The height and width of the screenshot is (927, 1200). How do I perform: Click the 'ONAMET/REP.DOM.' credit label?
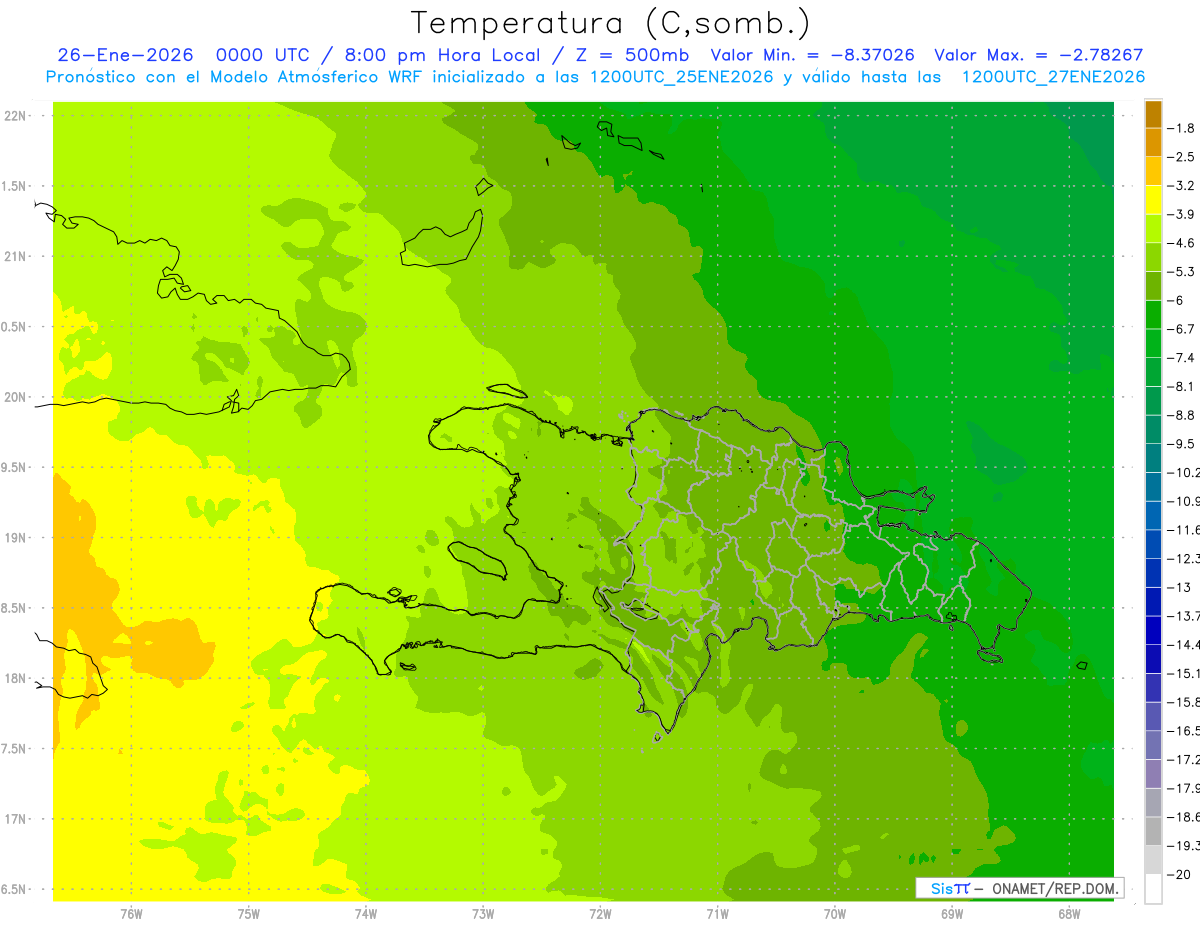[1055, 888]
